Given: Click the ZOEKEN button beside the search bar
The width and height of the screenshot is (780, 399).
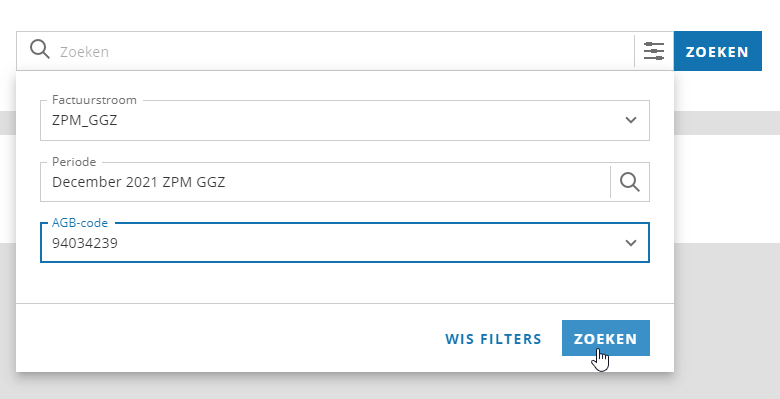Looking at the screenshot, I should click(717, 51).
